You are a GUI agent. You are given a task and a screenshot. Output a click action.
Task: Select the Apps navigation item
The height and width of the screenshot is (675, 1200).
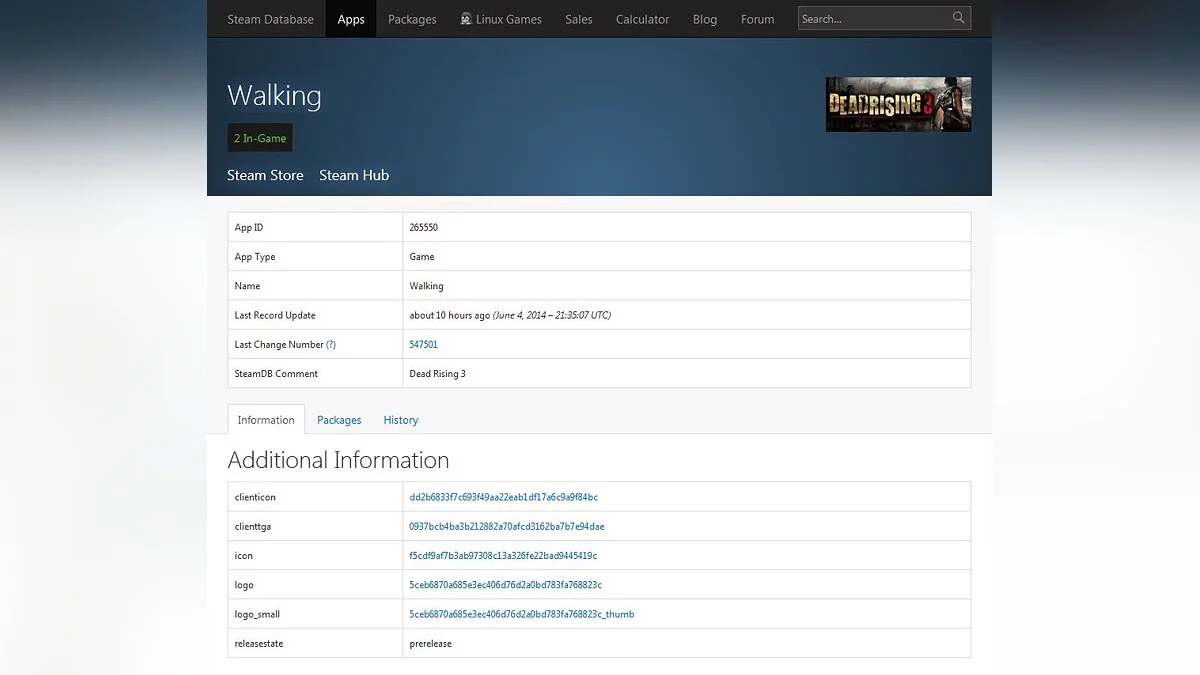[351, 19]
